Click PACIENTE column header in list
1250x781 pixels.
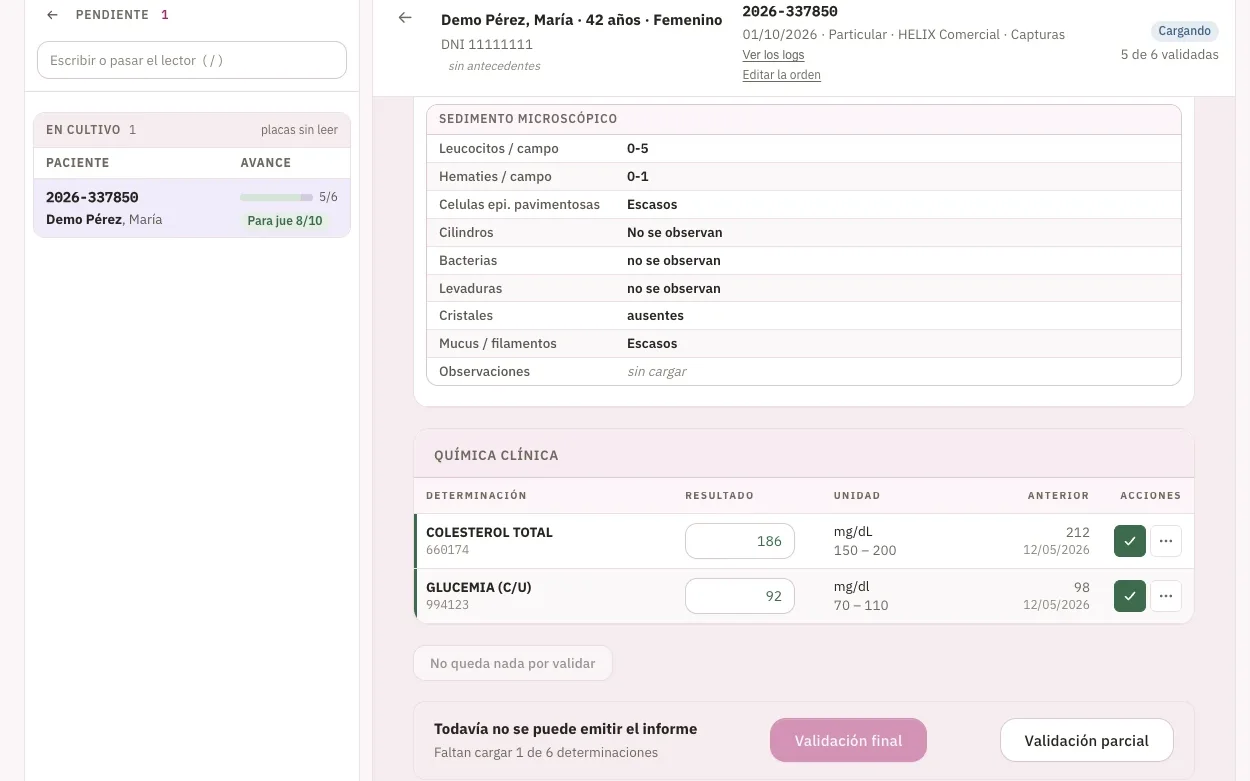(78, 162)
